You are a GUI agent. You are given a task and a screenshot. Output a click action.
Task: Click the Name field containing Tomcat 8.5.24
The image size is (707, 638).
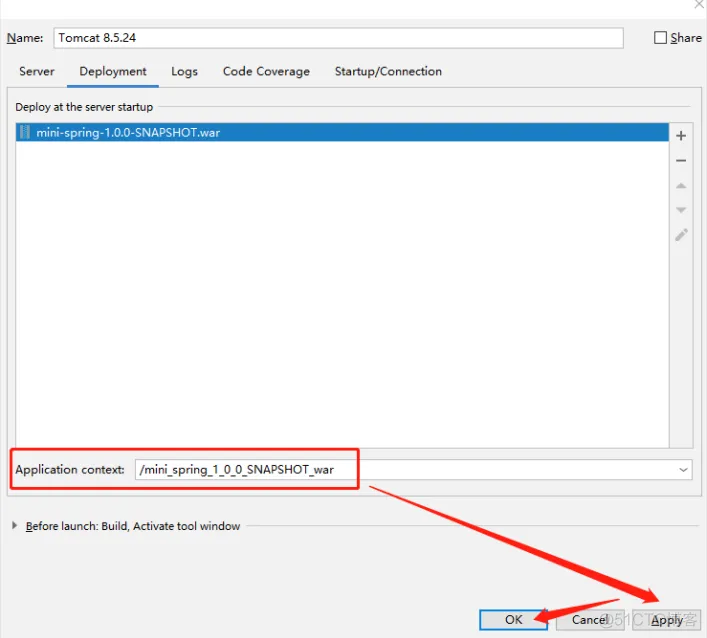[337, 38]
